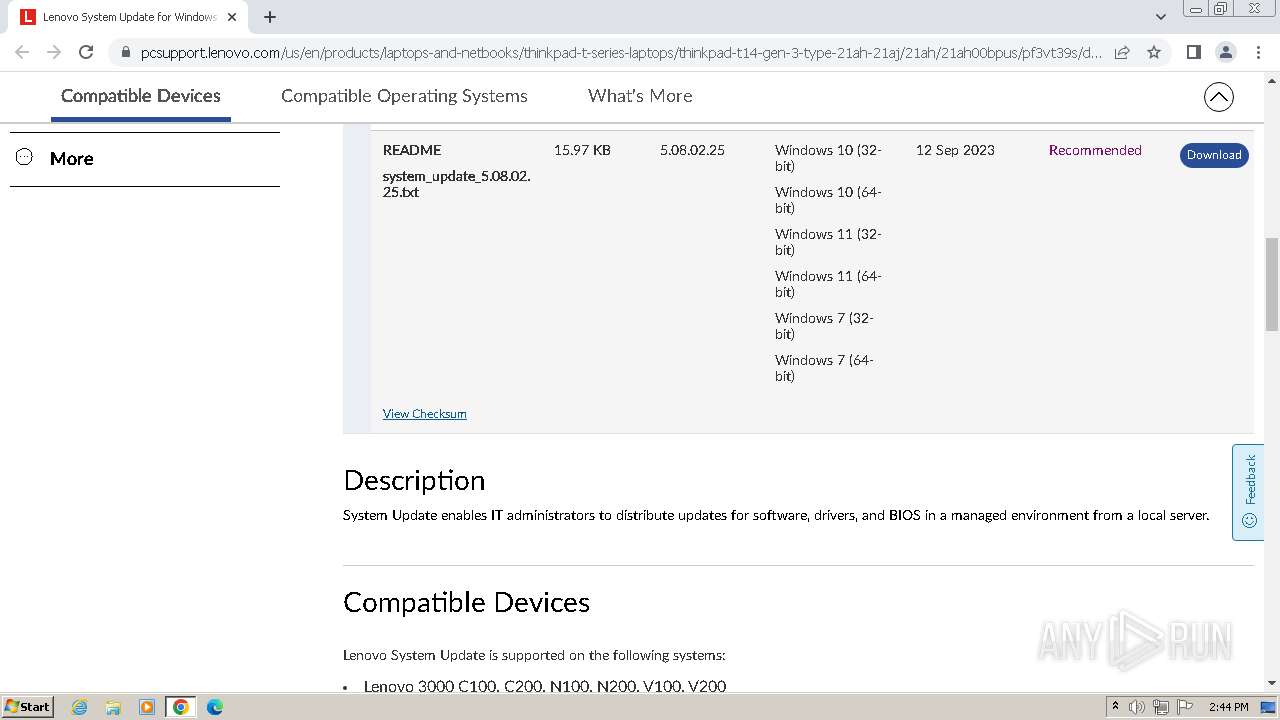The image size is (1280, 720).
Task: Click the Feedback smiley icon
Action: (x=1249, y=520)
